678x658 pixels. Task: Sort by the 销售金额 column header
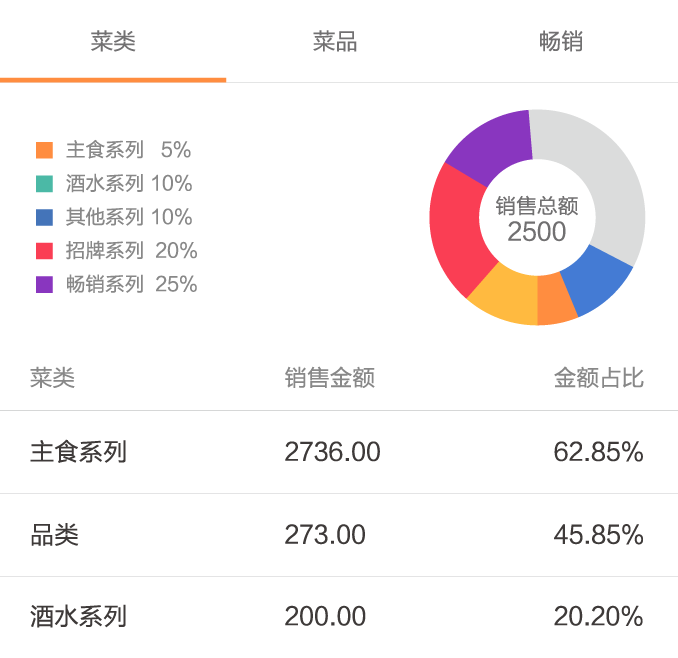(x=330, y=378)
